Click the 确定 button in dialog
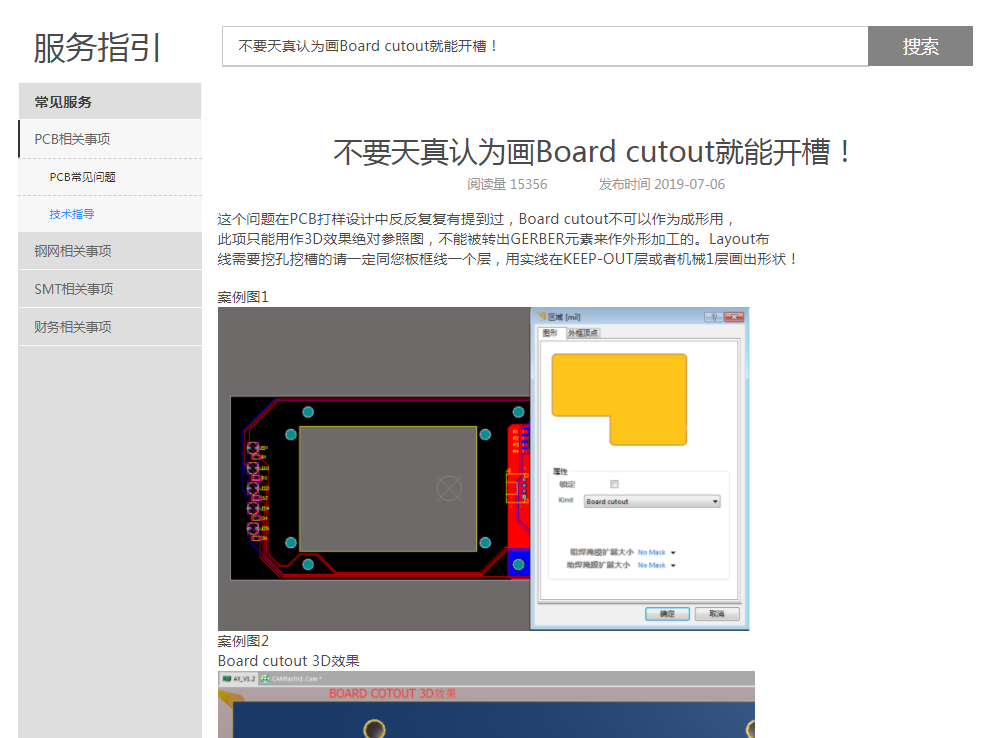Screen dimensions: 983x738 667,613
